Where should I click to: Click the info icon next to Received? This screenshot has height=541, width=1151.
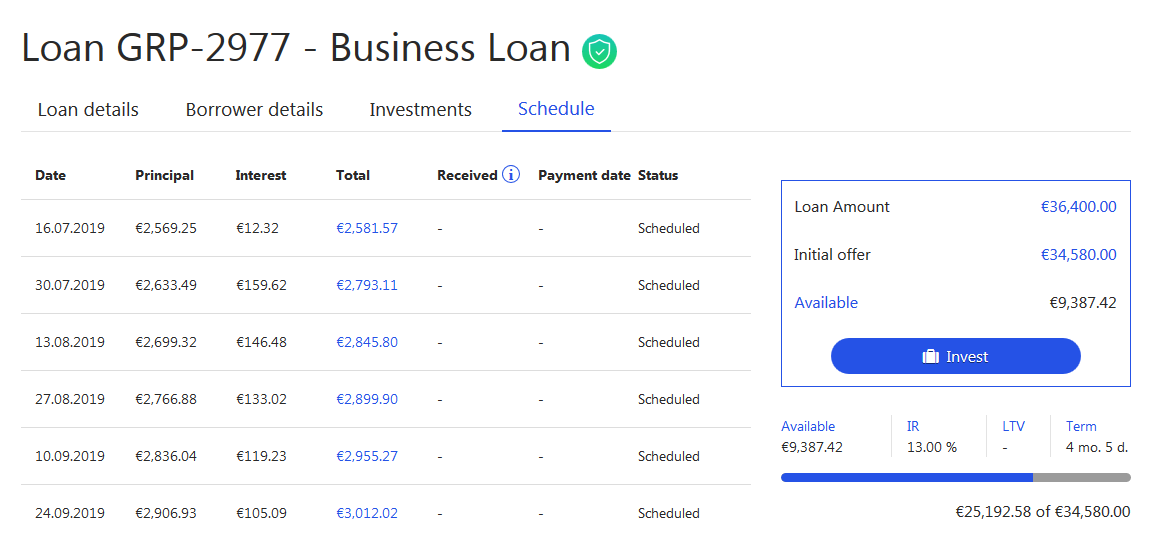pyautogui.click(x=511, y=175)
